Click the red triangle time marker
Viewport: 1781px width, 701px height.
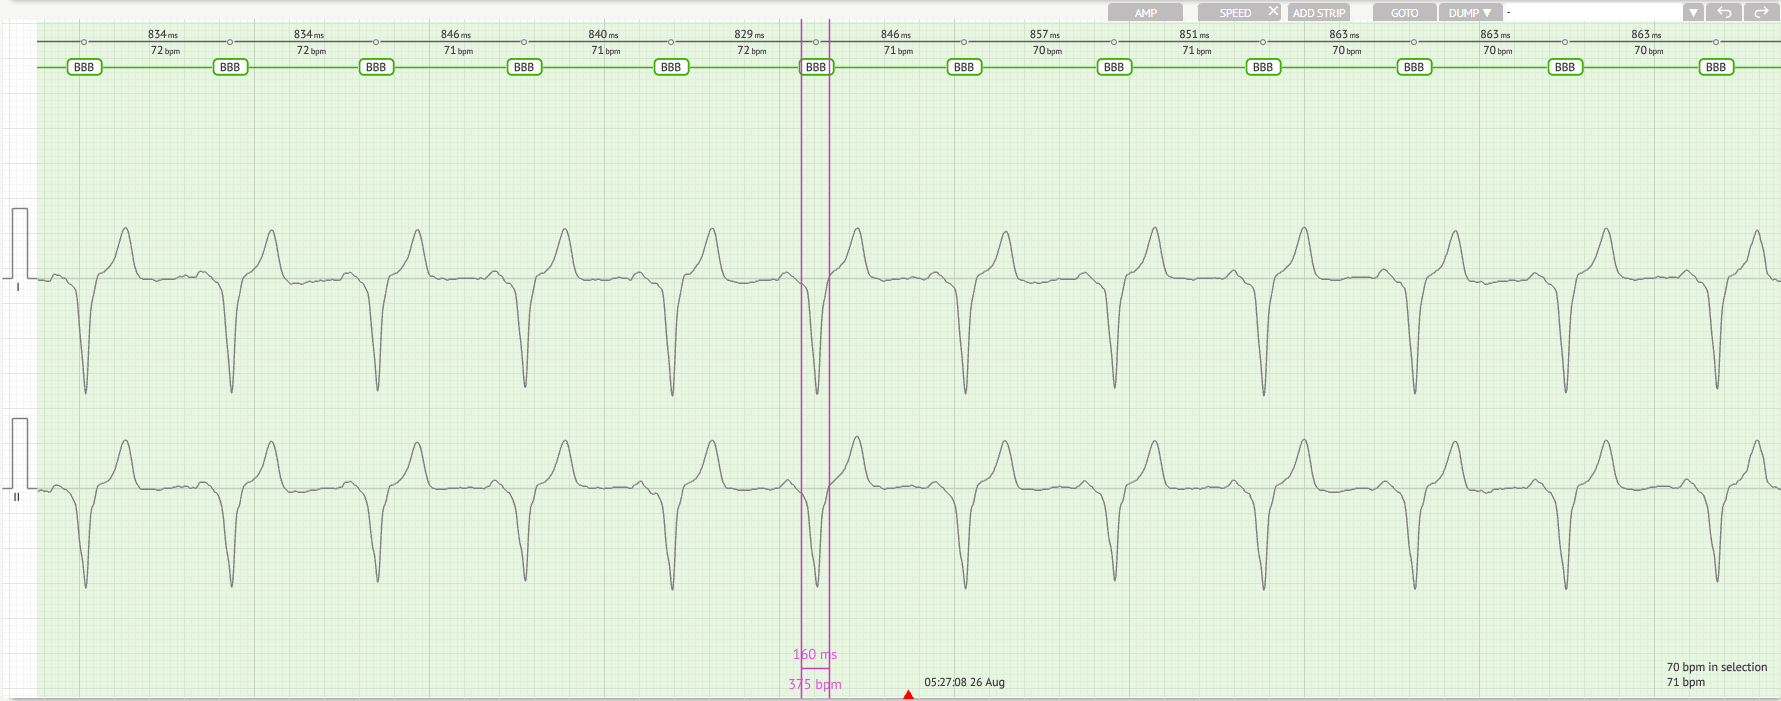[x=908, y=694]
